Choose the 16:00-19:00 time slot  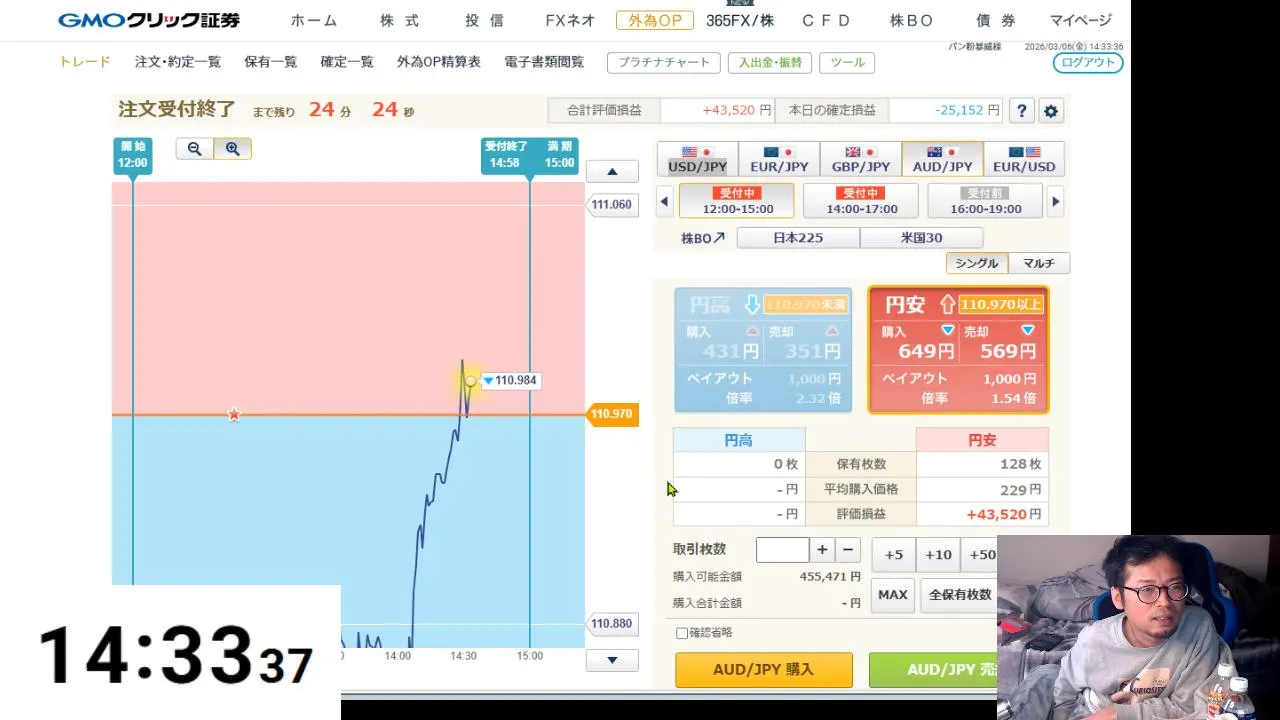point(985,201)
